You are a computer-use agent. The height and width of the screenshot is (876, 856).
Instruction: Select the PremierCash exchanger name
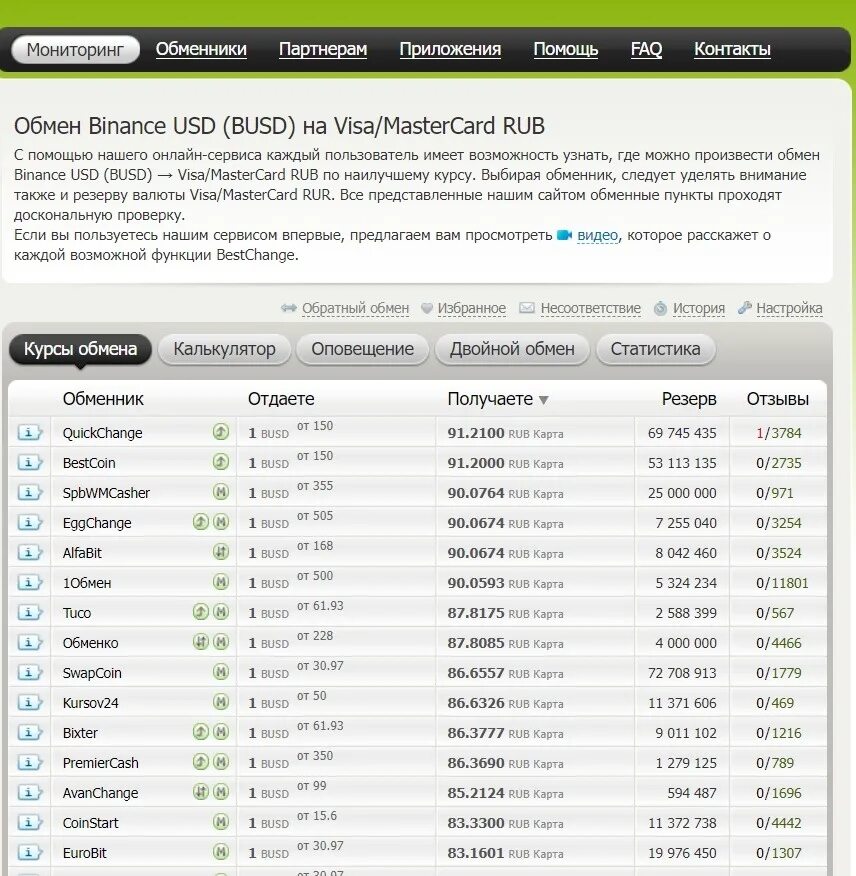[101, 763]
